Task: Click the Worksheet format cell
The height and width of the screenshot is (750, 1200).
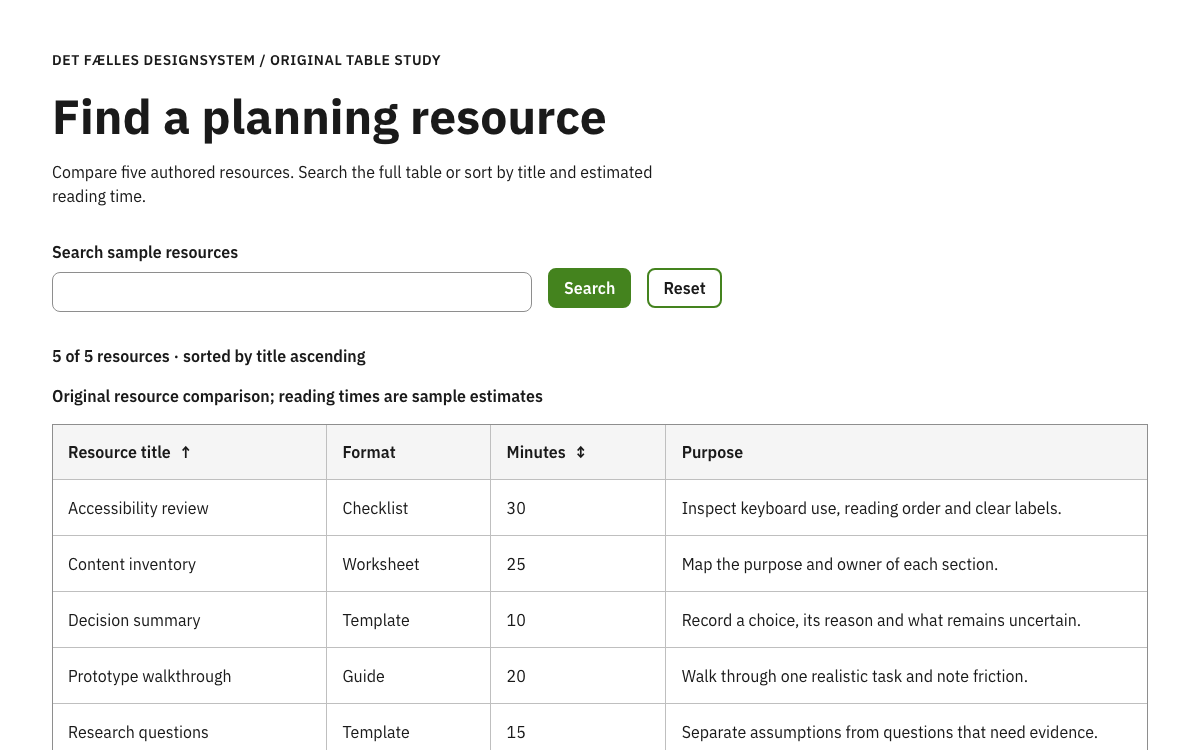Action: click(x=409, y=564)
